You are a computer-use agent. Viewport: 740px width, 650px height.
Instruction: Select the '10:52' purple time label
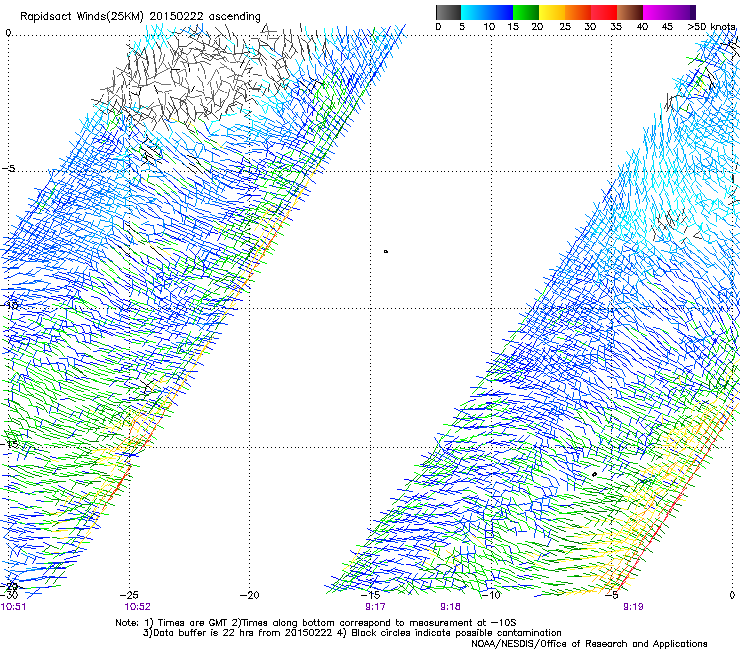tap(137, 607)
